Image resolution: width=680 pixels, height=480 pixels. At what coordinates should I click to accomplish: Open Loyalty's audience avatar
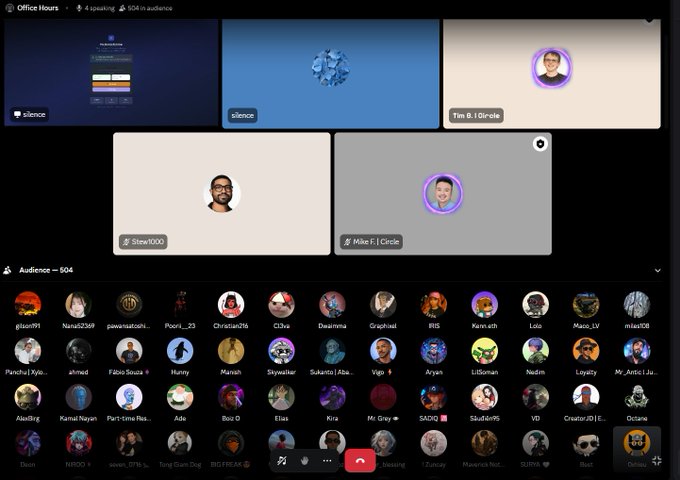point(586,351)
